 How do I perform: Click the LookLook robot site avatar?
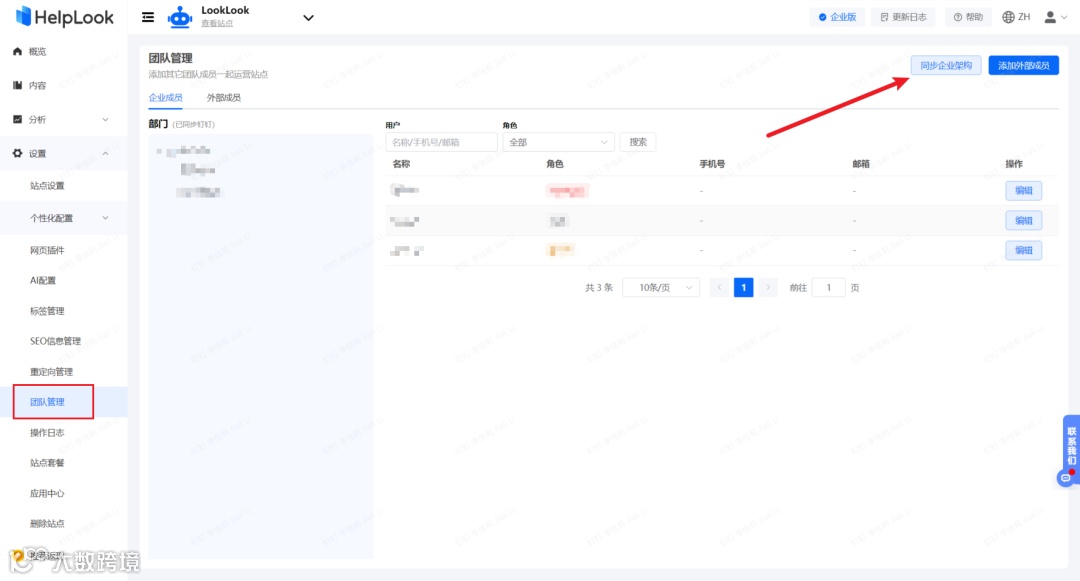(x=179, y=16)
